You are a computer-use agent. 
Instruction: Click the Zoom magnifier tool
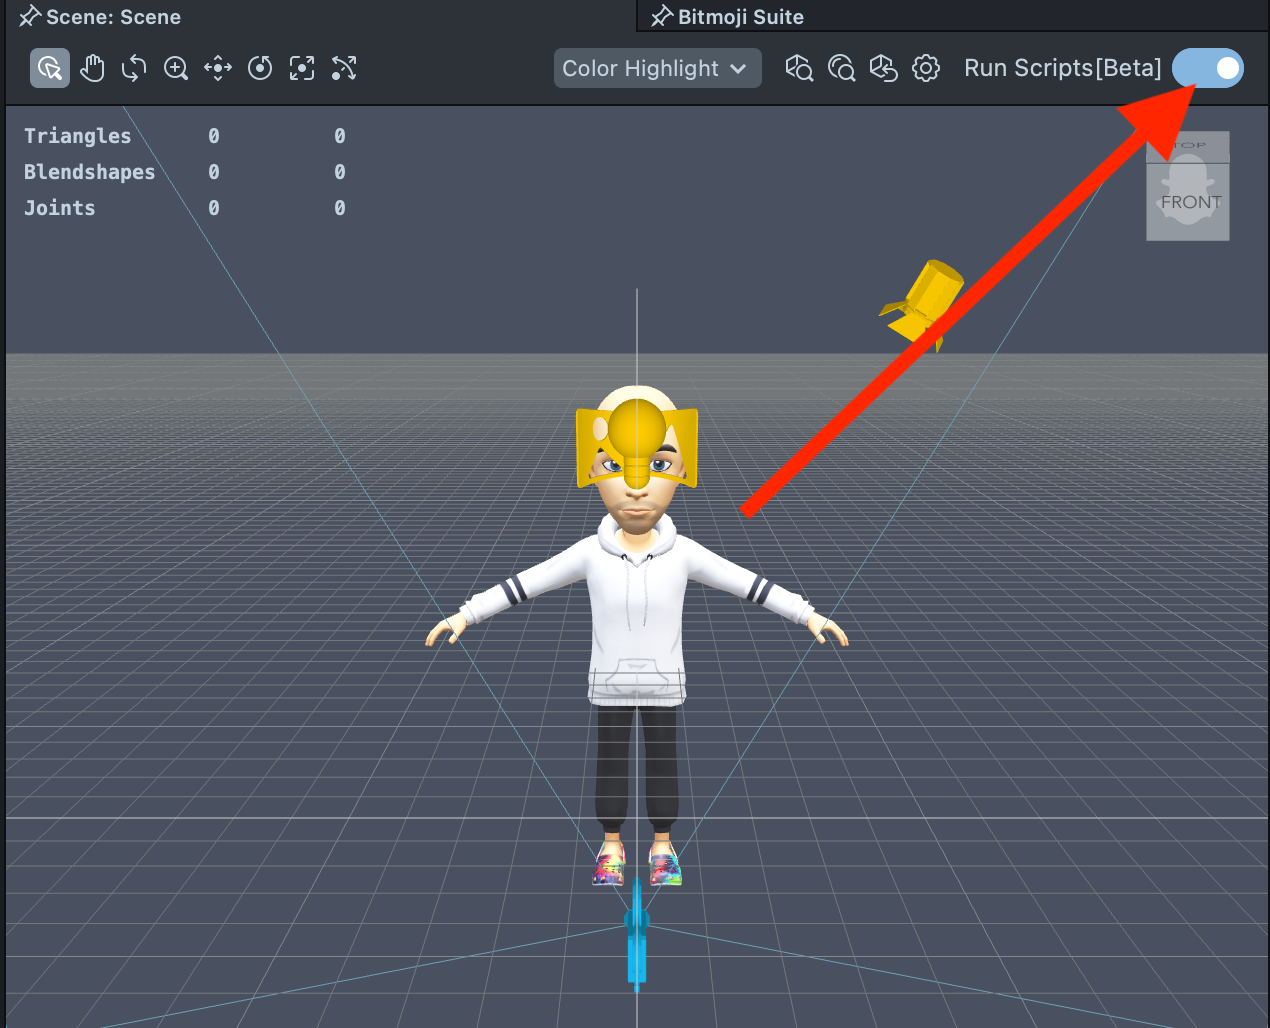click(x=176, y=68)
